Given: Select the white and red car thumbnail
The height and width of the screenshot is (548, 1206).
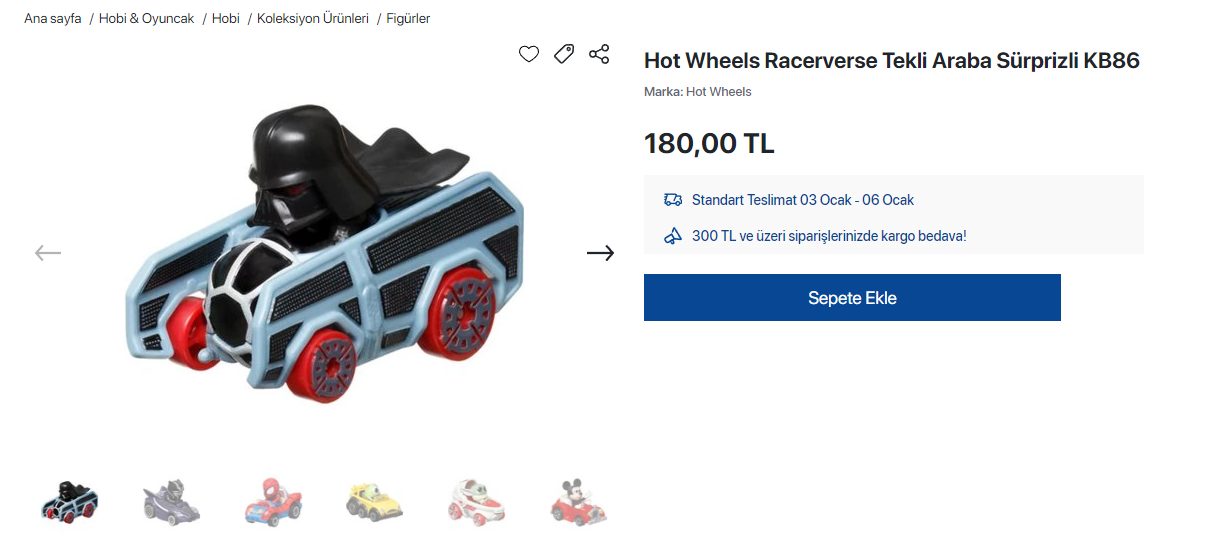Looking at the screenshot, I should click(x=477, y=501).
